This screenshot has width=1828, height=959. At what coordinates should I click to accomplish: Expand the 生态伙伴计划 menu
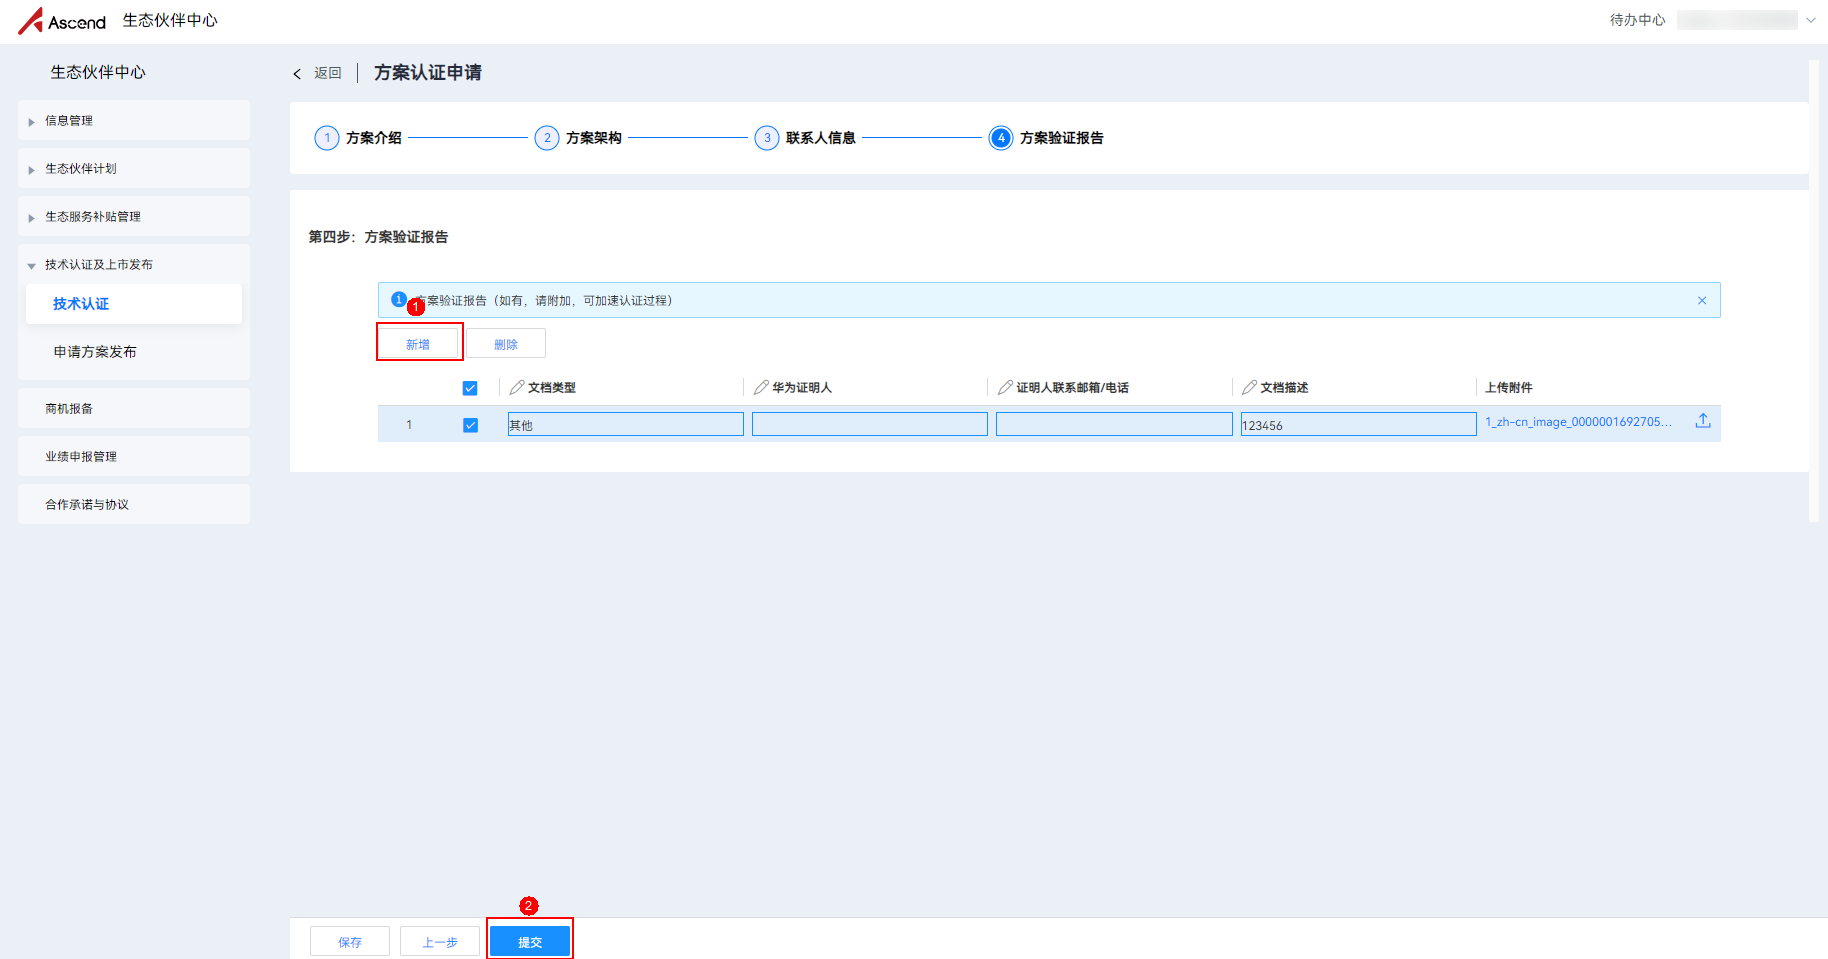[134, 169]
